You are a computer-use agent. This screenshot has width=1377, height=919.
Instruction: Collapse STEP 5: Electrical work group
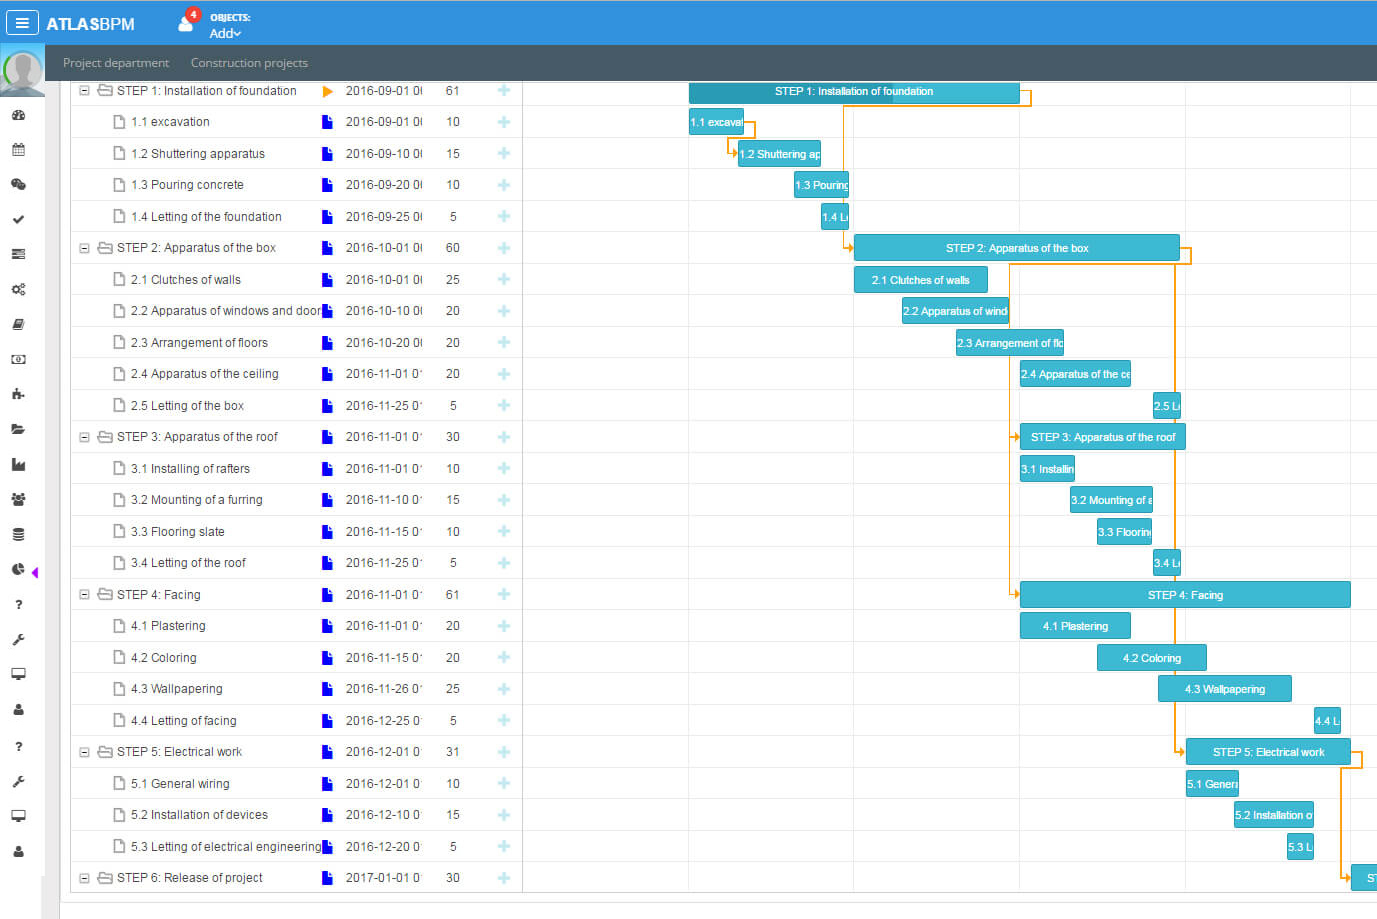click(85, 752)
